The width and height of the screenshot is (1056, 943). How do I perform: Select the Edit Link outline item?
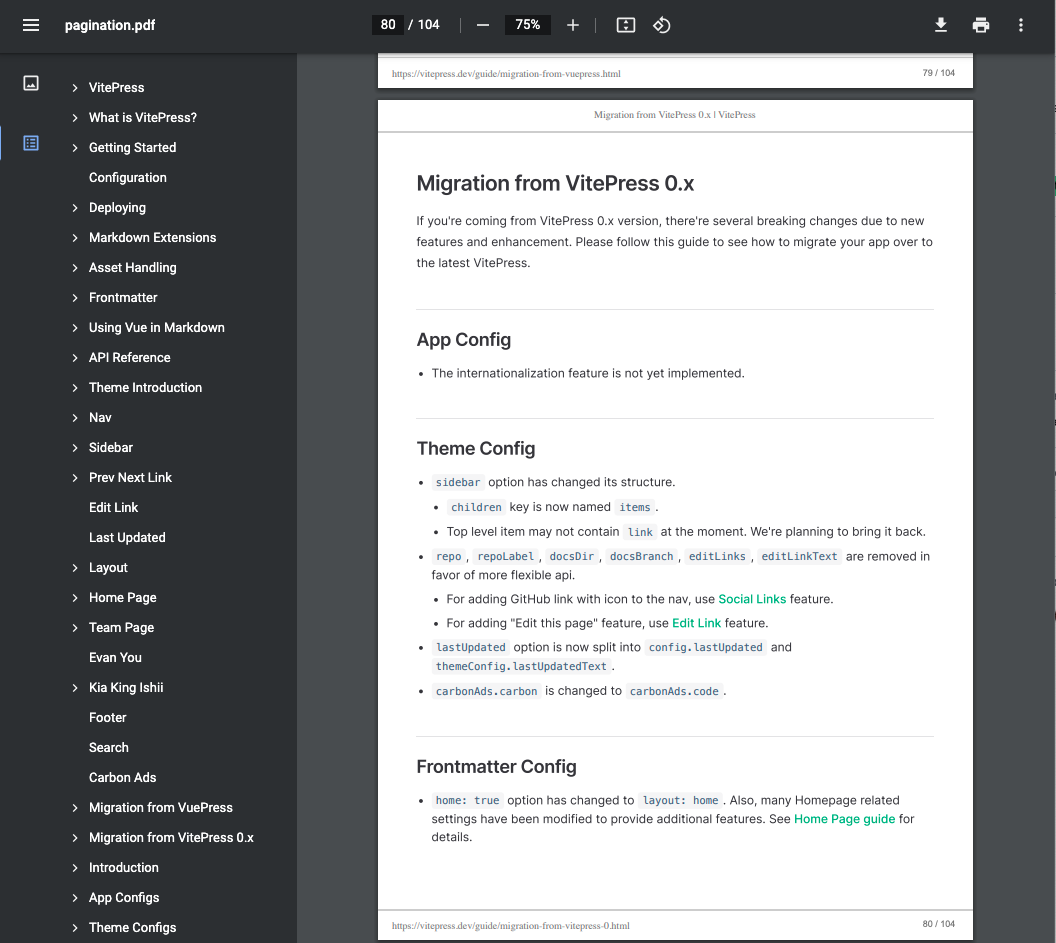tap(113, 507)
